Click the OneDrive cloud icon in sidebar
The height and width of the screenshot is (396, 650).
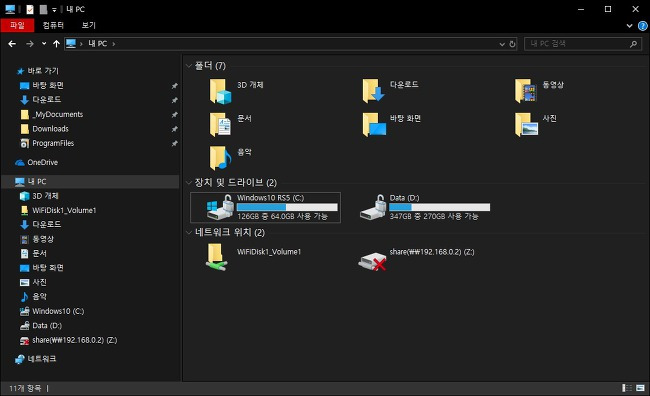[19, 163]
